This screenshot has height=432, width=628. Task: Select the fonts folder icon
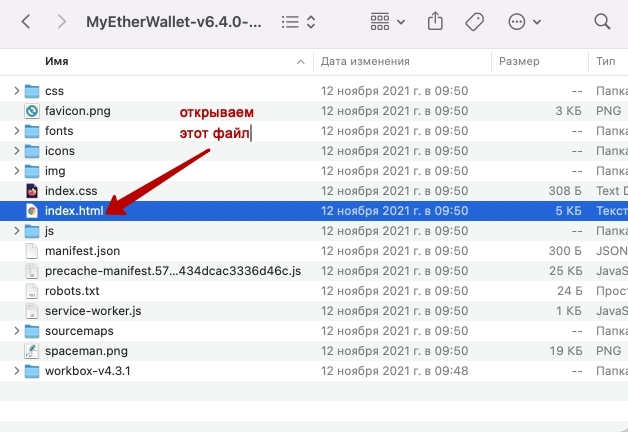click(32, 131)
